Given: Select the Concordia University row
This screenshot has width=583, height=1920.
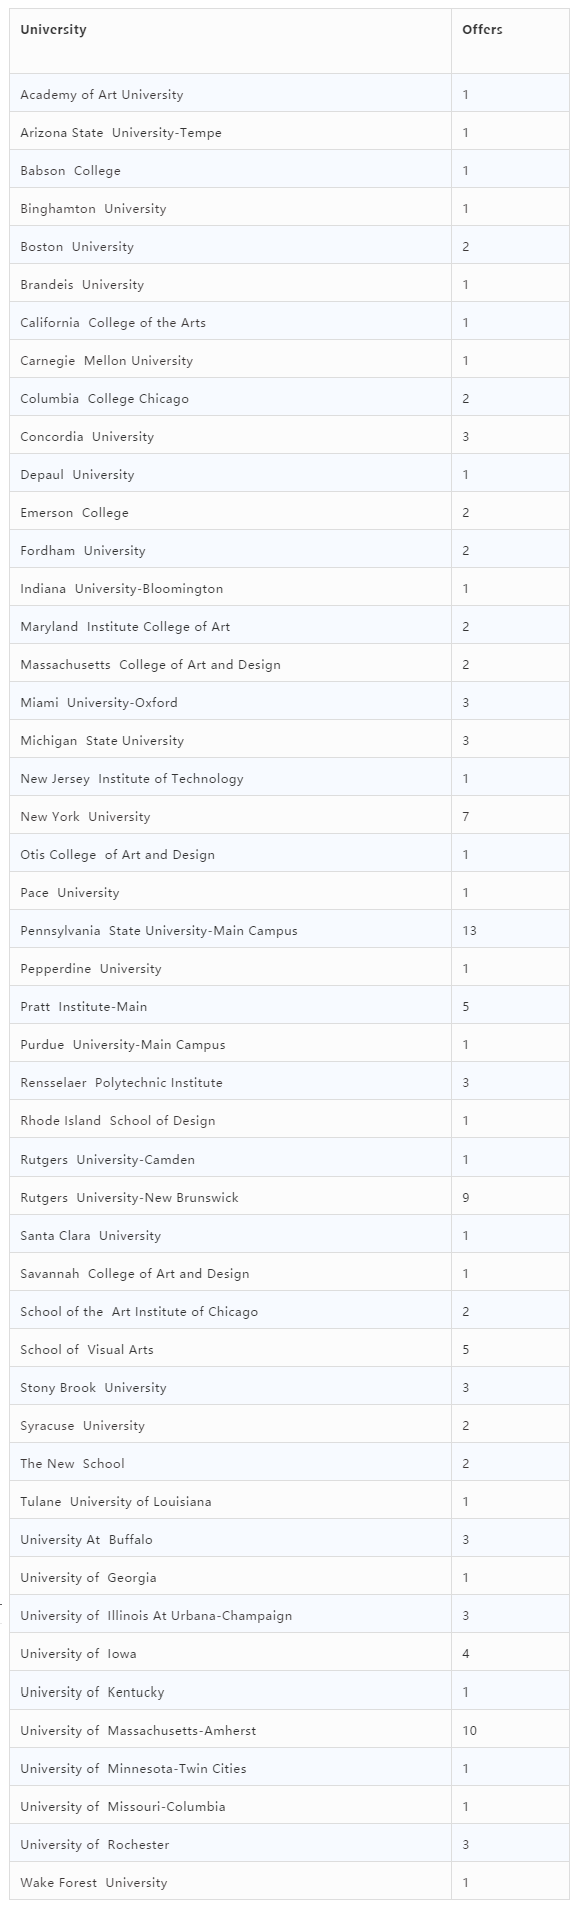Looking at the screenshot, I should (290, 436).
